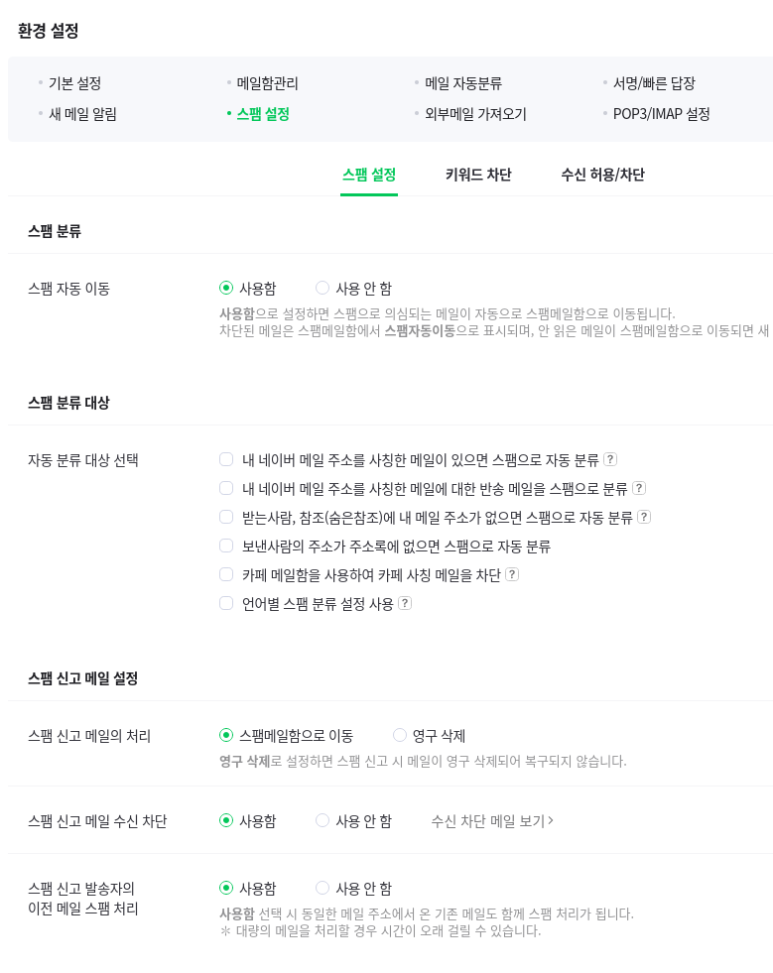The height and width of the screenshot is (973, 773).
Task: Open help icon for 내 네이버 메일 주소를 사칭한 메일이 있으면
Action: (610, 459)
